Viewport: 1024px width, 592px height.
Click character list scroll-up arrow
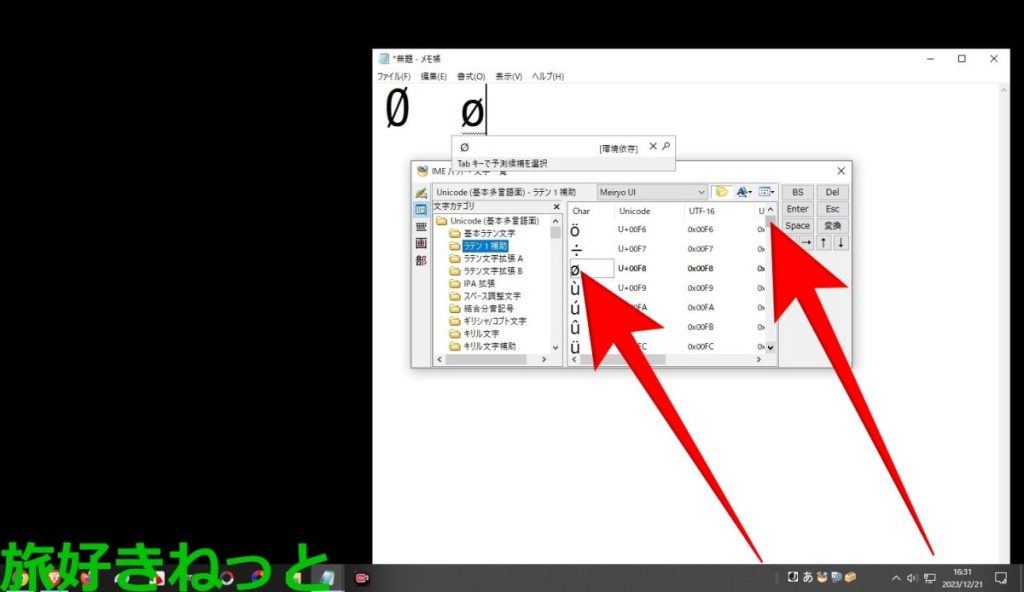click(x=771, y=210)
